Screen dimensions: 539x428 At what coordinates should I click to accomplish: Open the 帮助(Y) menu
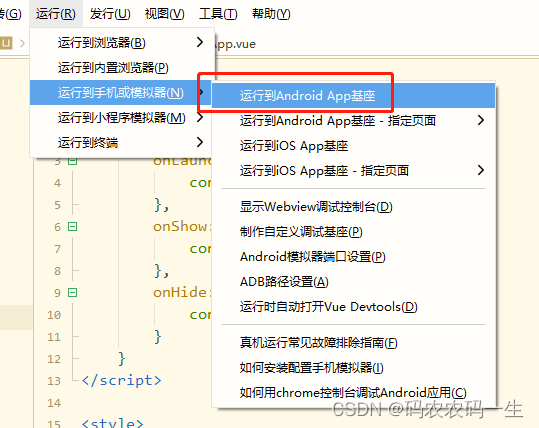[x=271, y=14]
